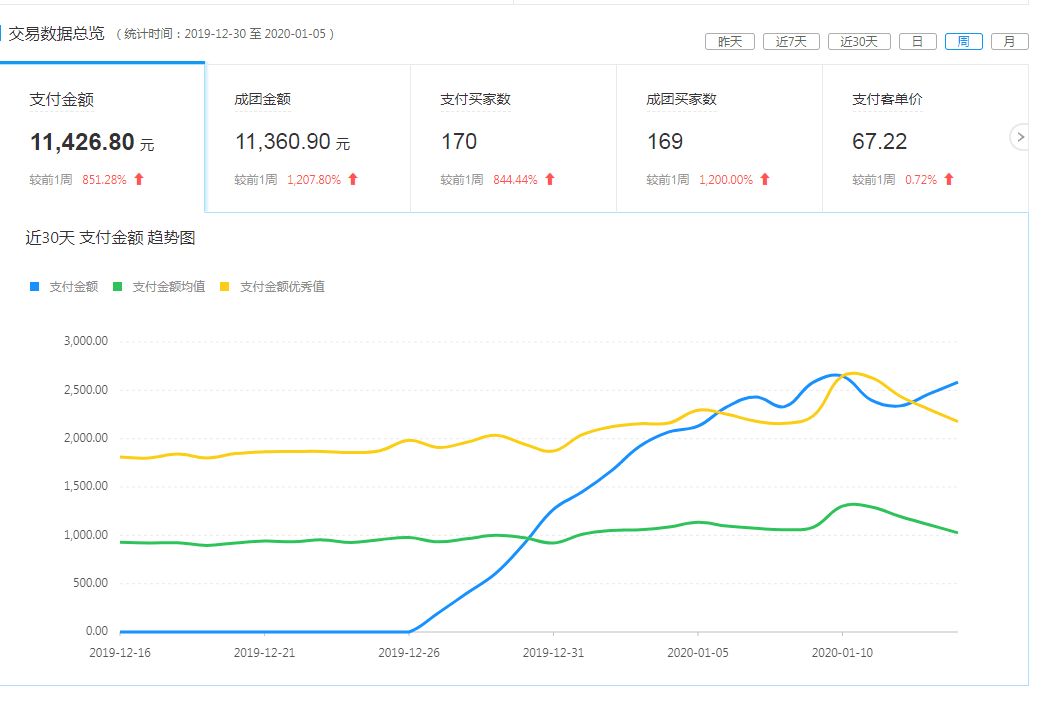Toggle yellow 支付金额优秀值 legend series
The image size is (1045, 707).
tap(273, 287)
